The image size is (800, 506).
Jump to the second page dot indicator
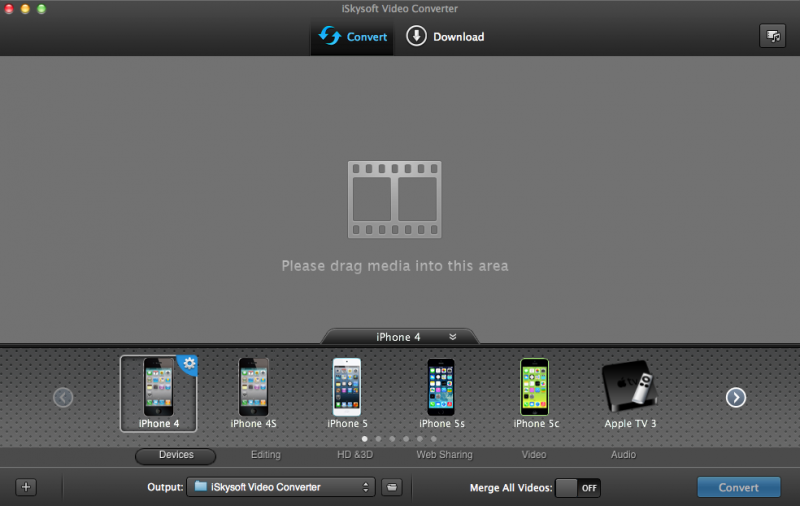(x=378, y=438)
